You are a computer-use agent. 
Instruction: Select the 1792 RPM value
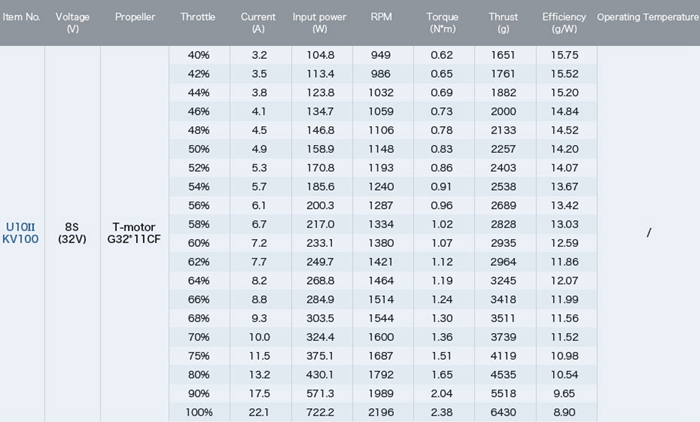pyautogui.click(x=381, y=375)
